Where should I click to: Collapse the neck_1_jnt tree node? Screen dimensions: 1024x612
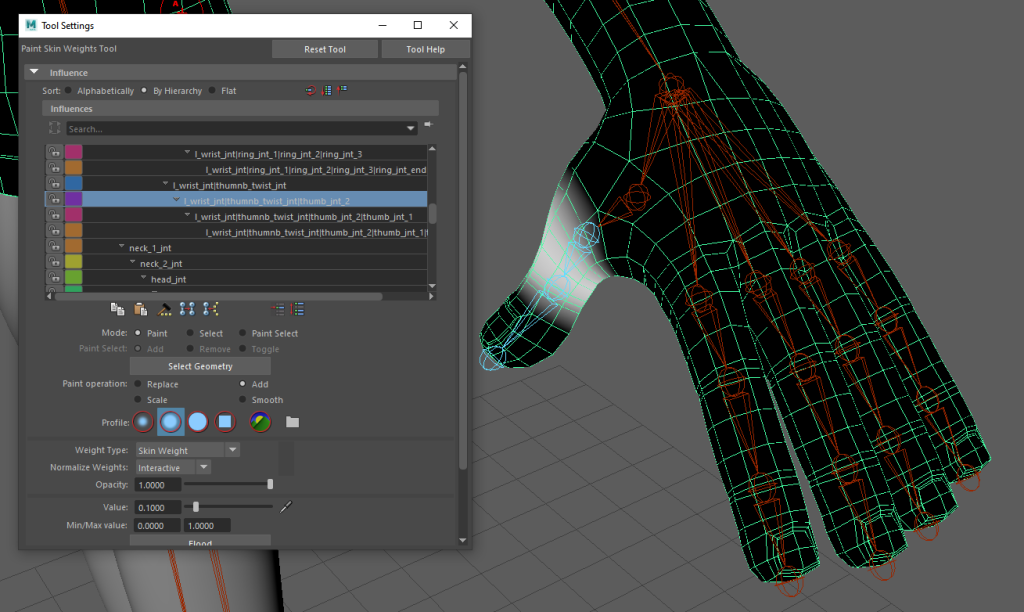[121, 247]
